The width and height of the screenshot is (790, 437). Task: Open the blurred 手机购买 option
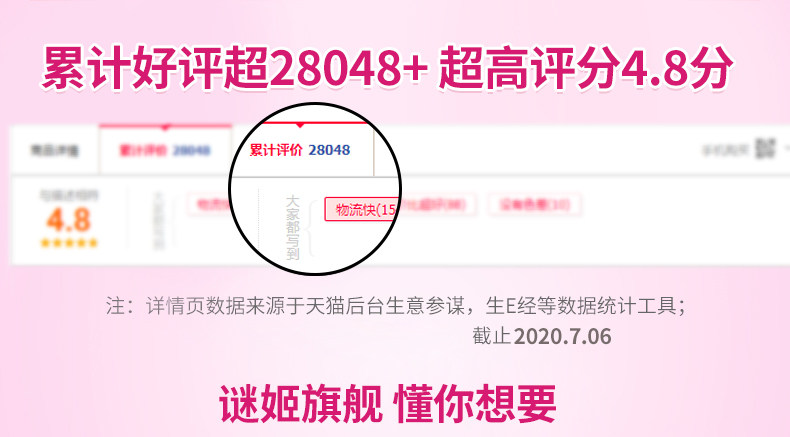[727, 150]
